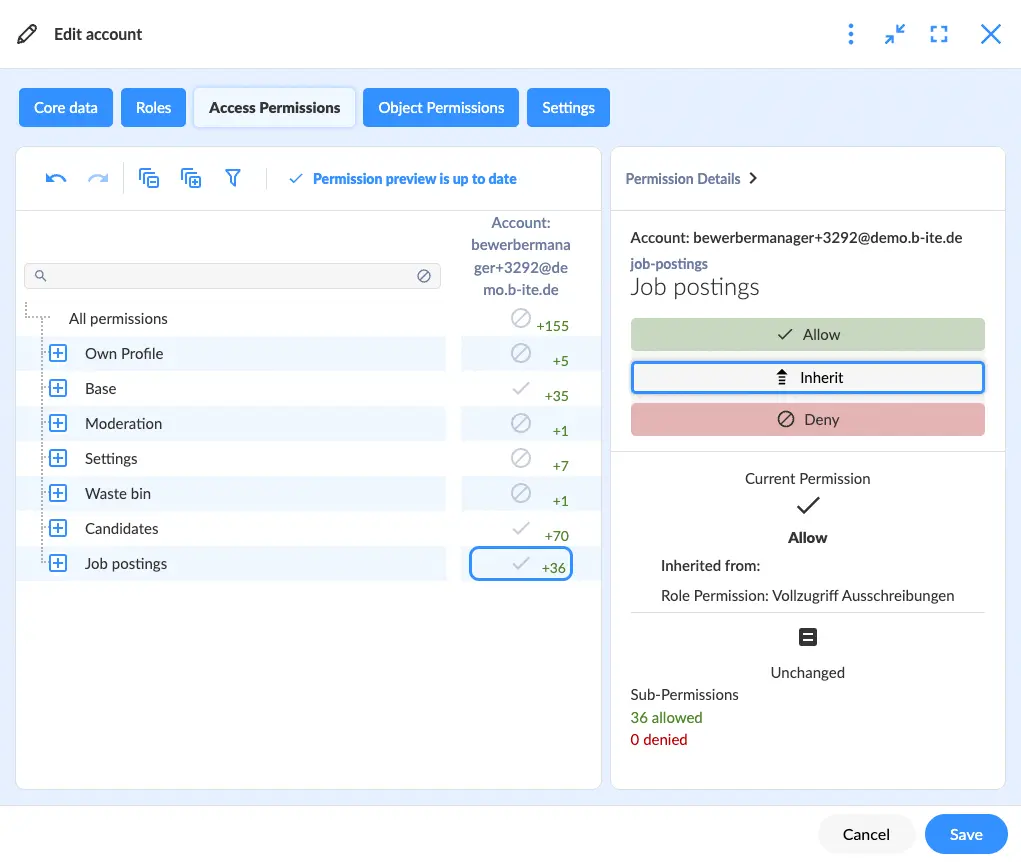Switch to the Object Permissions tab
1021x862 pixels.
coord(441,107)
